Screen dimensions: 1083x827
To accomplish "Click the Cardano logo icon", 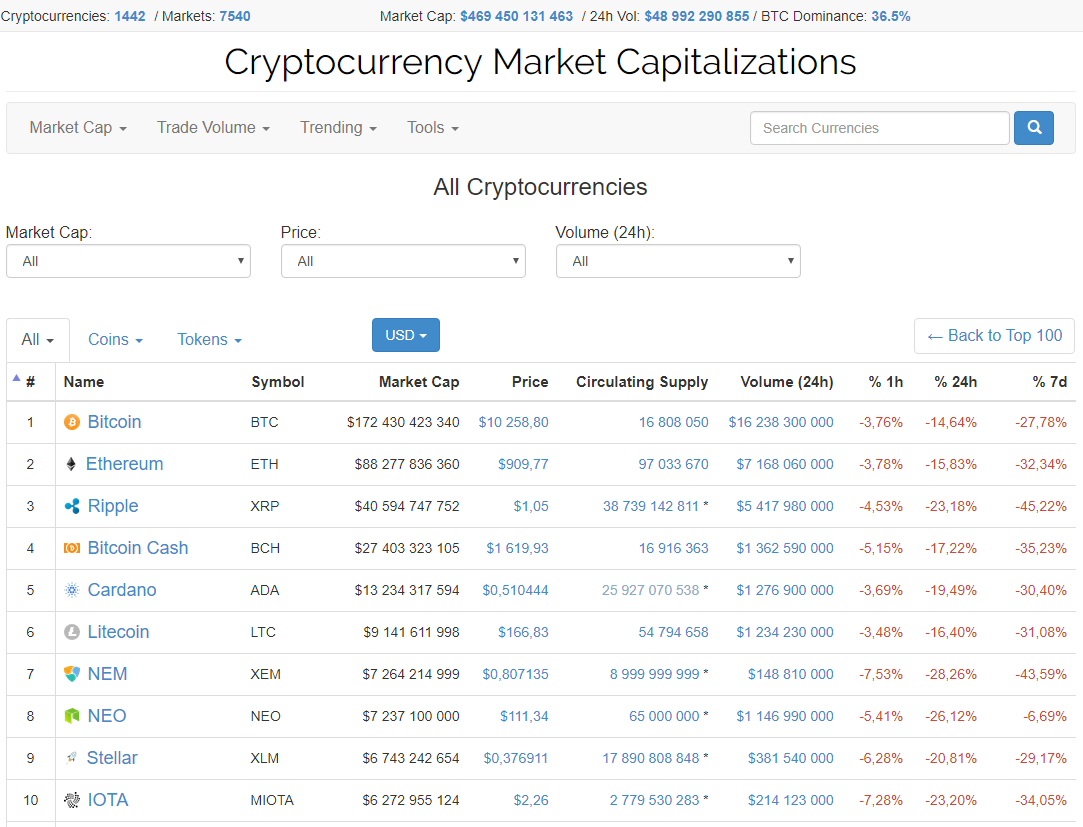I will click(x=71, y=590).
